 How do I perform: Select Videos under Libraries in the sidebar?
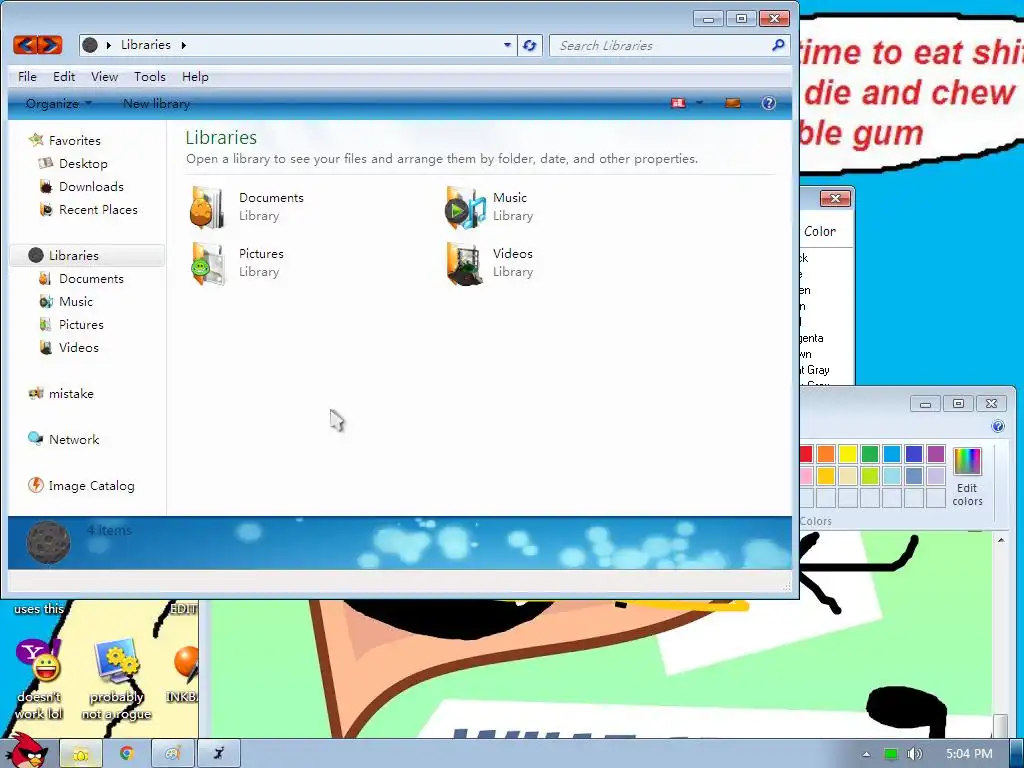[78, 347]
